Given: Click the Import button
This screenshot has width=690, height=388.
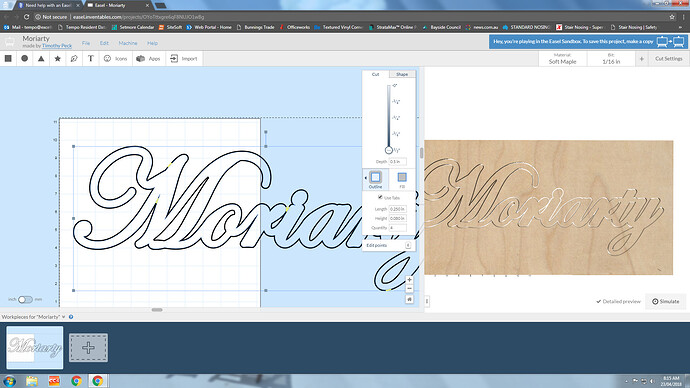Looking at the screenshot, I should tap(184, 59).
